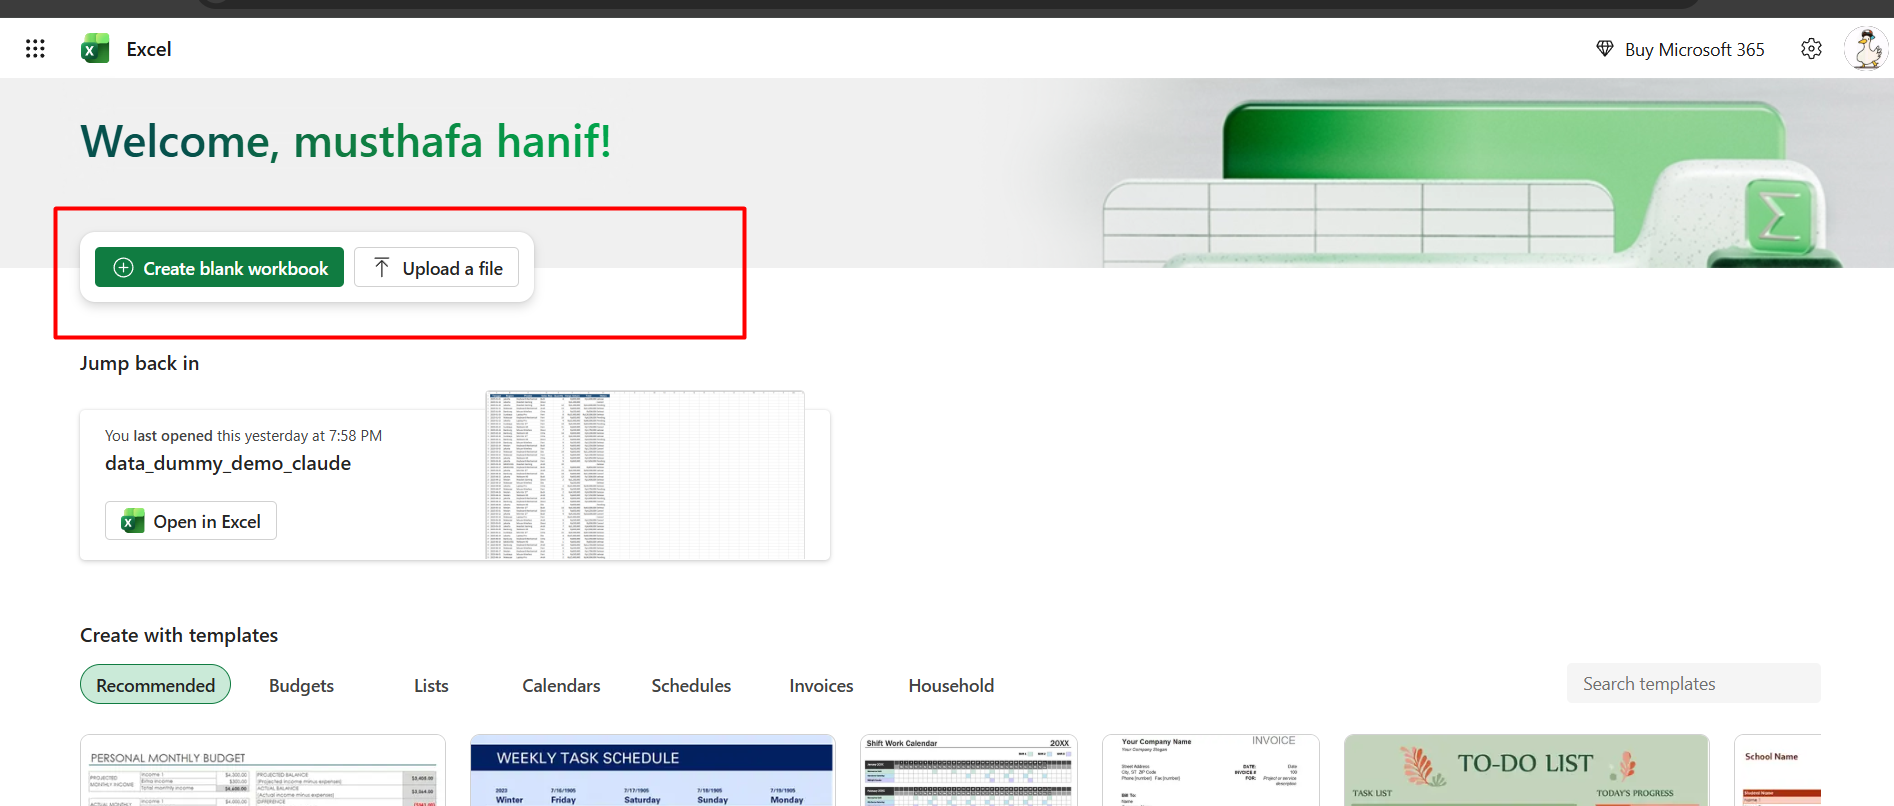Choose the Invoice template
The height and width of the screenshot is (806, 1894).
pos(1211,770)
